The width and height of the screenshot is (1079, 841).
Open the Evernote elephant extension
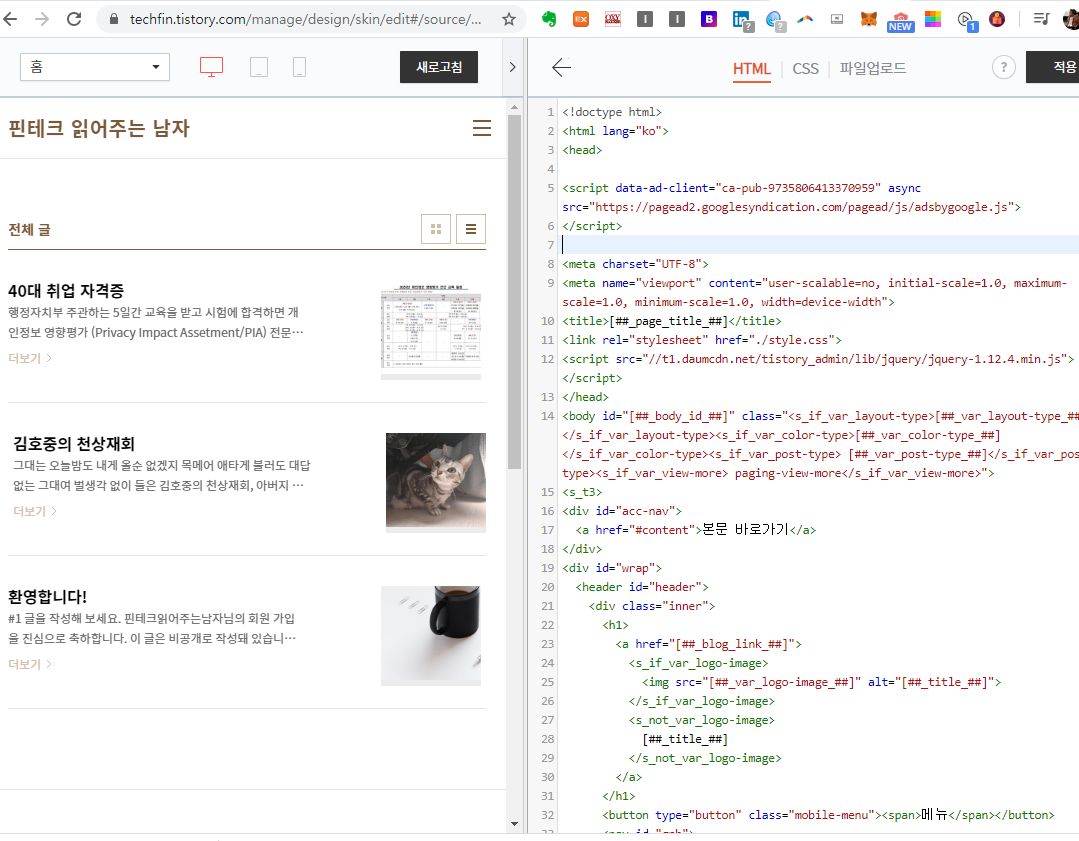coord(548,19)
